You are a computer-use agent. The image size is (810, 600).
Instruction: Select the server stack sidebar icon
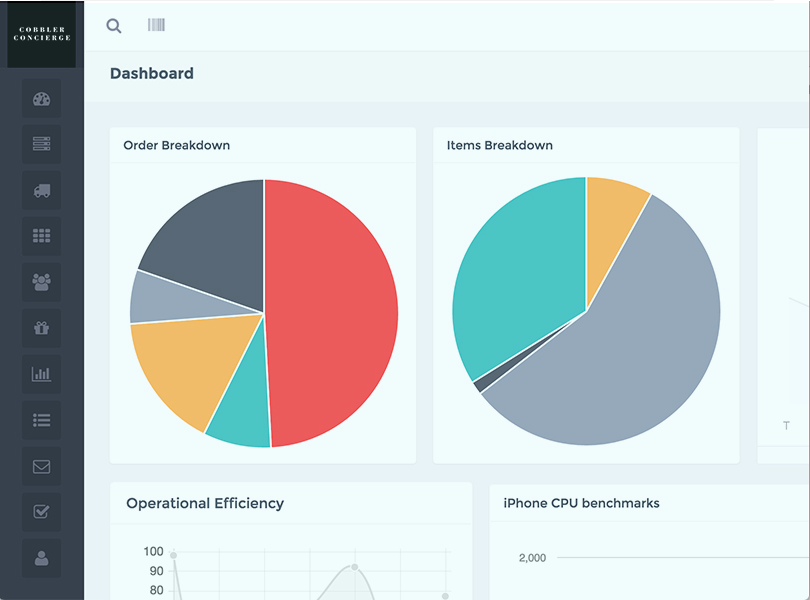tap(42, 145)
